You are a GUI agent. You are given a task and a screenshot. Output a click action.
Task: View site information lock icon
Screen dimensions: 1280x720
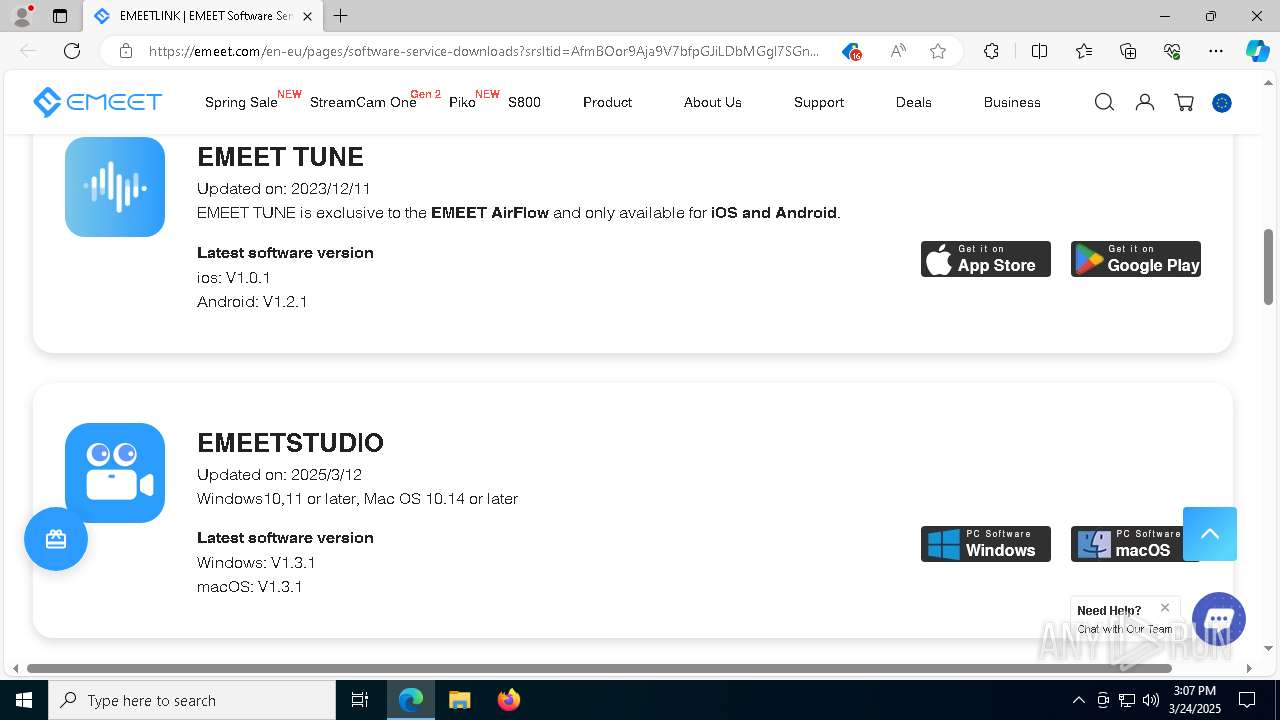[126, 51]
